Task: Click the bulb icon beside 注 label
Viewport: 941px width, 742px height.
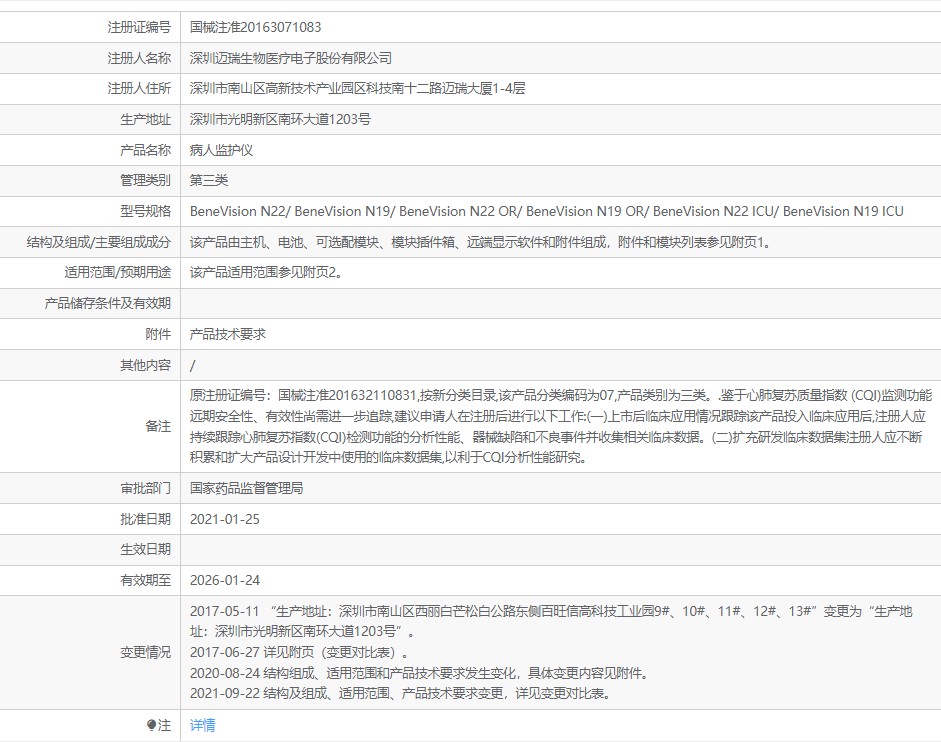Action: 151,725
